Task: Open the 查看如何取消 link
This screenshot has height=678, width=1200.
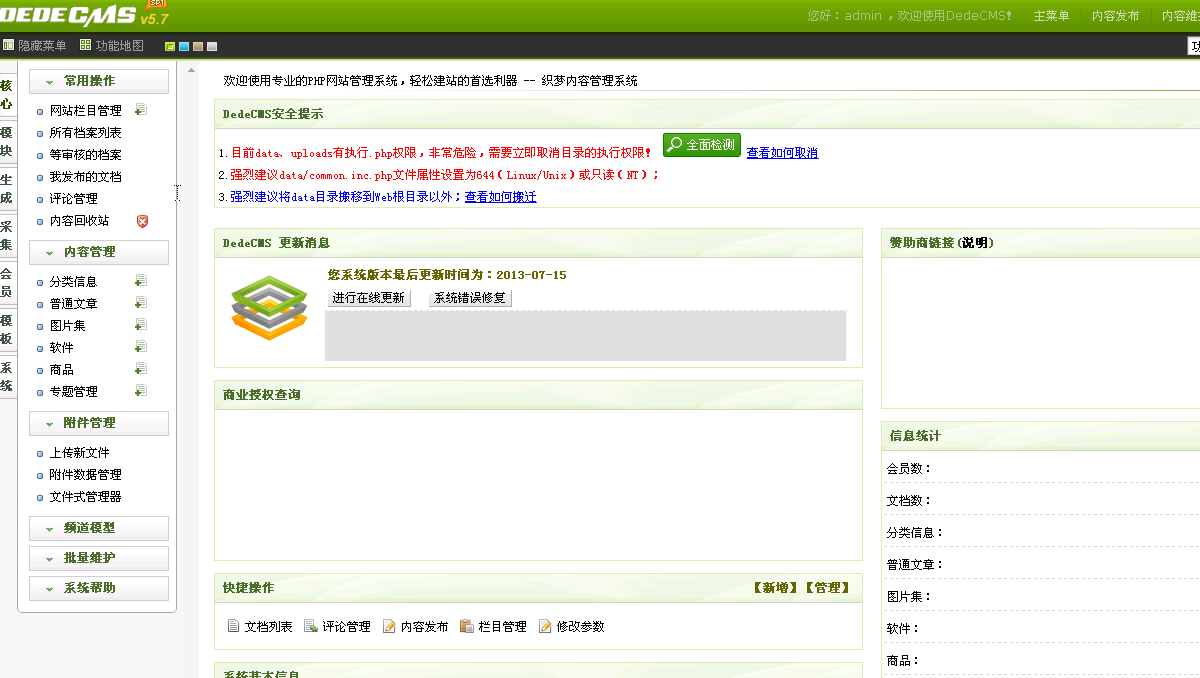Action: (x=782, y=153)
